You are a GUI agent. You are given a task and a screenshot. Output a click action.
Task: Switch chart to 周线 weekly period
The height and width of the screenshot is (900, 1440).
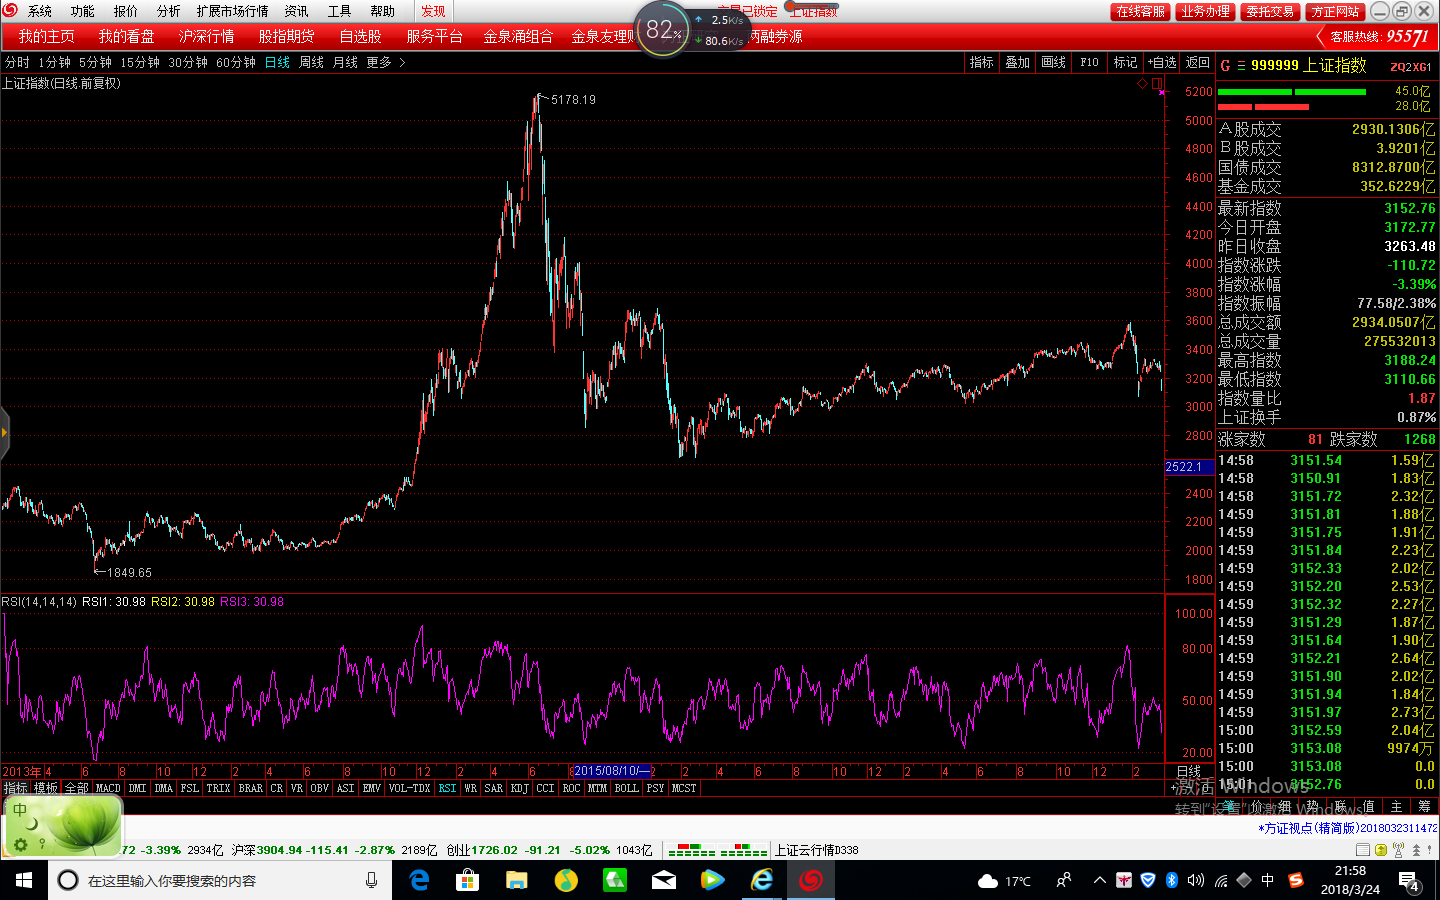coord(312,62)
